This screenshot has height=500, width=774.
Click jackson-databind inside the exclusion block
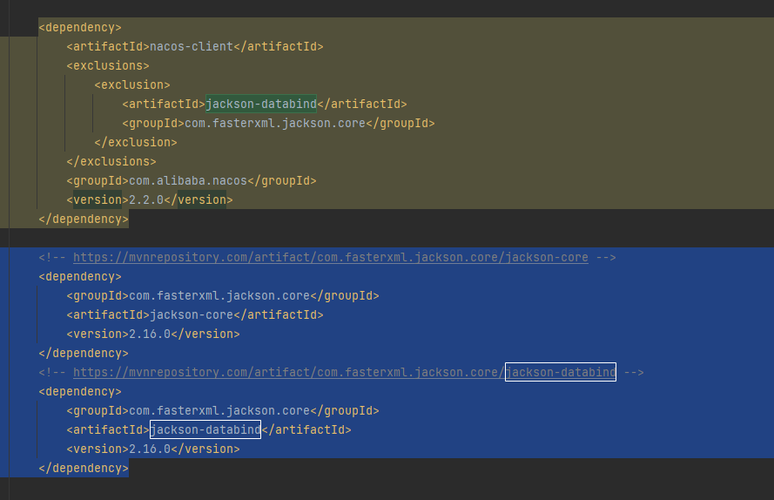point(261,104)
